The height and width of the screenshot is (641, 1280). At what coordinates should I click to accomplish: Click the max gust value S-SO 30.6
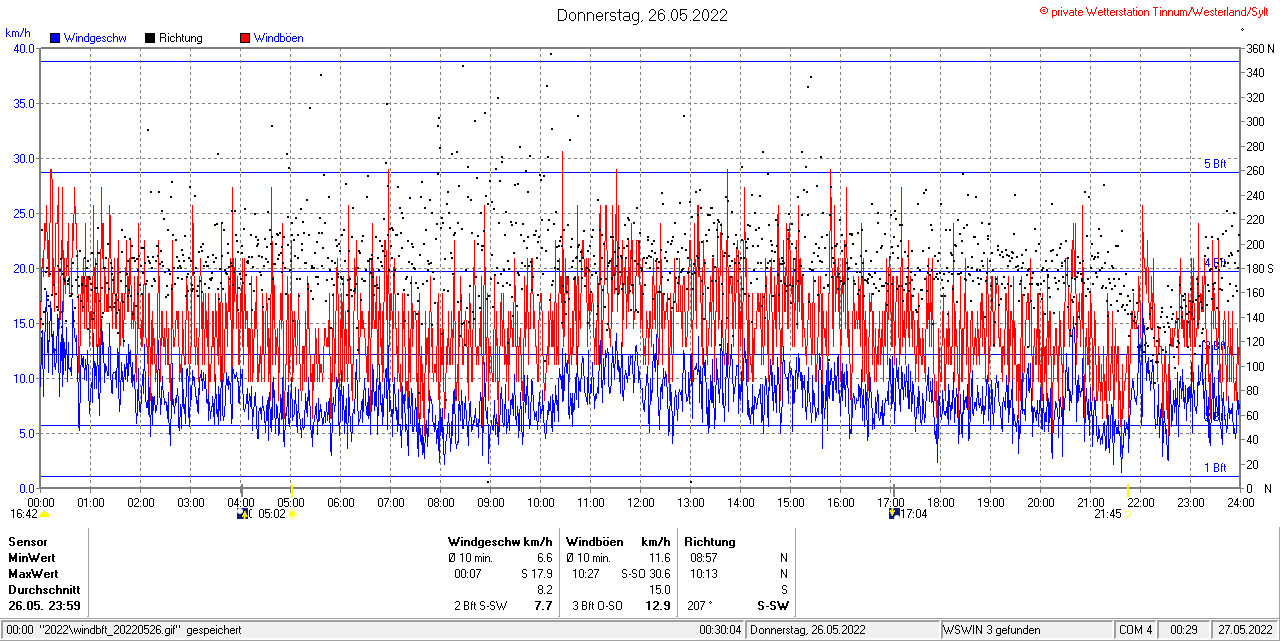pos(646,573)
